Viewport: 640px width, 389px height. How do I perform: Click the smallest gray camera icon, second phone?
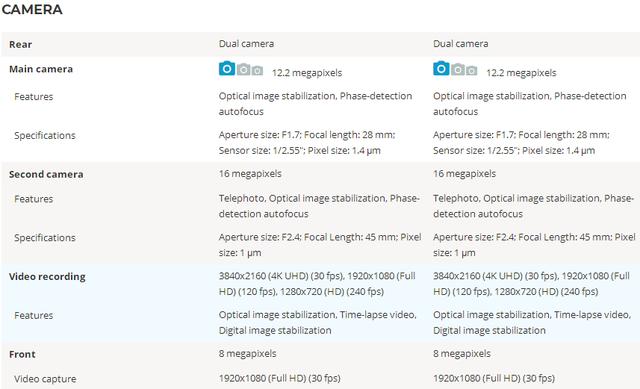click(471, 71)
